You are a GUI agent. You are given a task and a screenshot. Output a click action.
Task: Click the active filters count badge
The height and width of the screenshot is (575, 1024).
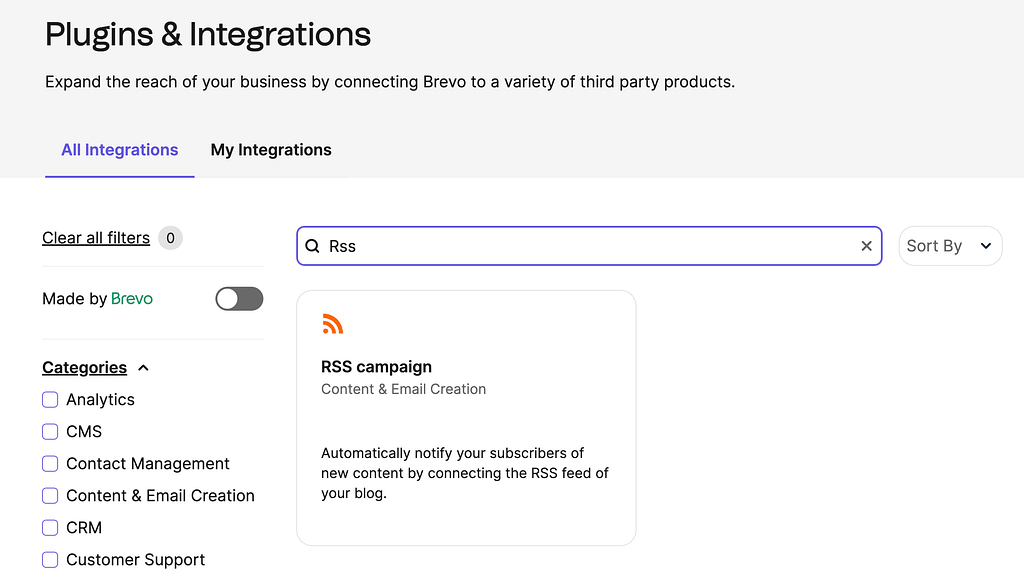[x=170, y=238]
